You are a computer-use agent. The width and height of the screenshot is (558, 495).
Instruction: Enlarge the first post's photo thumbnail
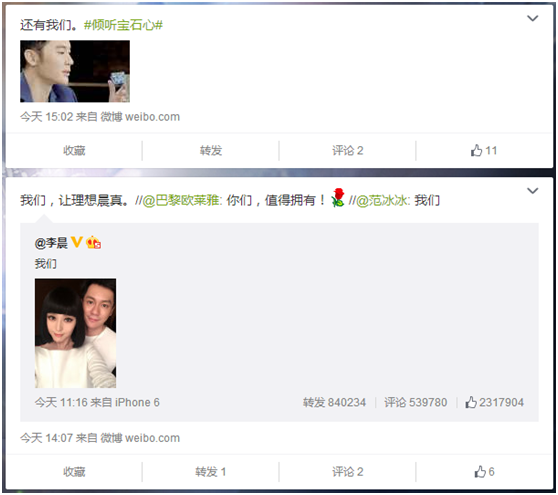point(75,71)
